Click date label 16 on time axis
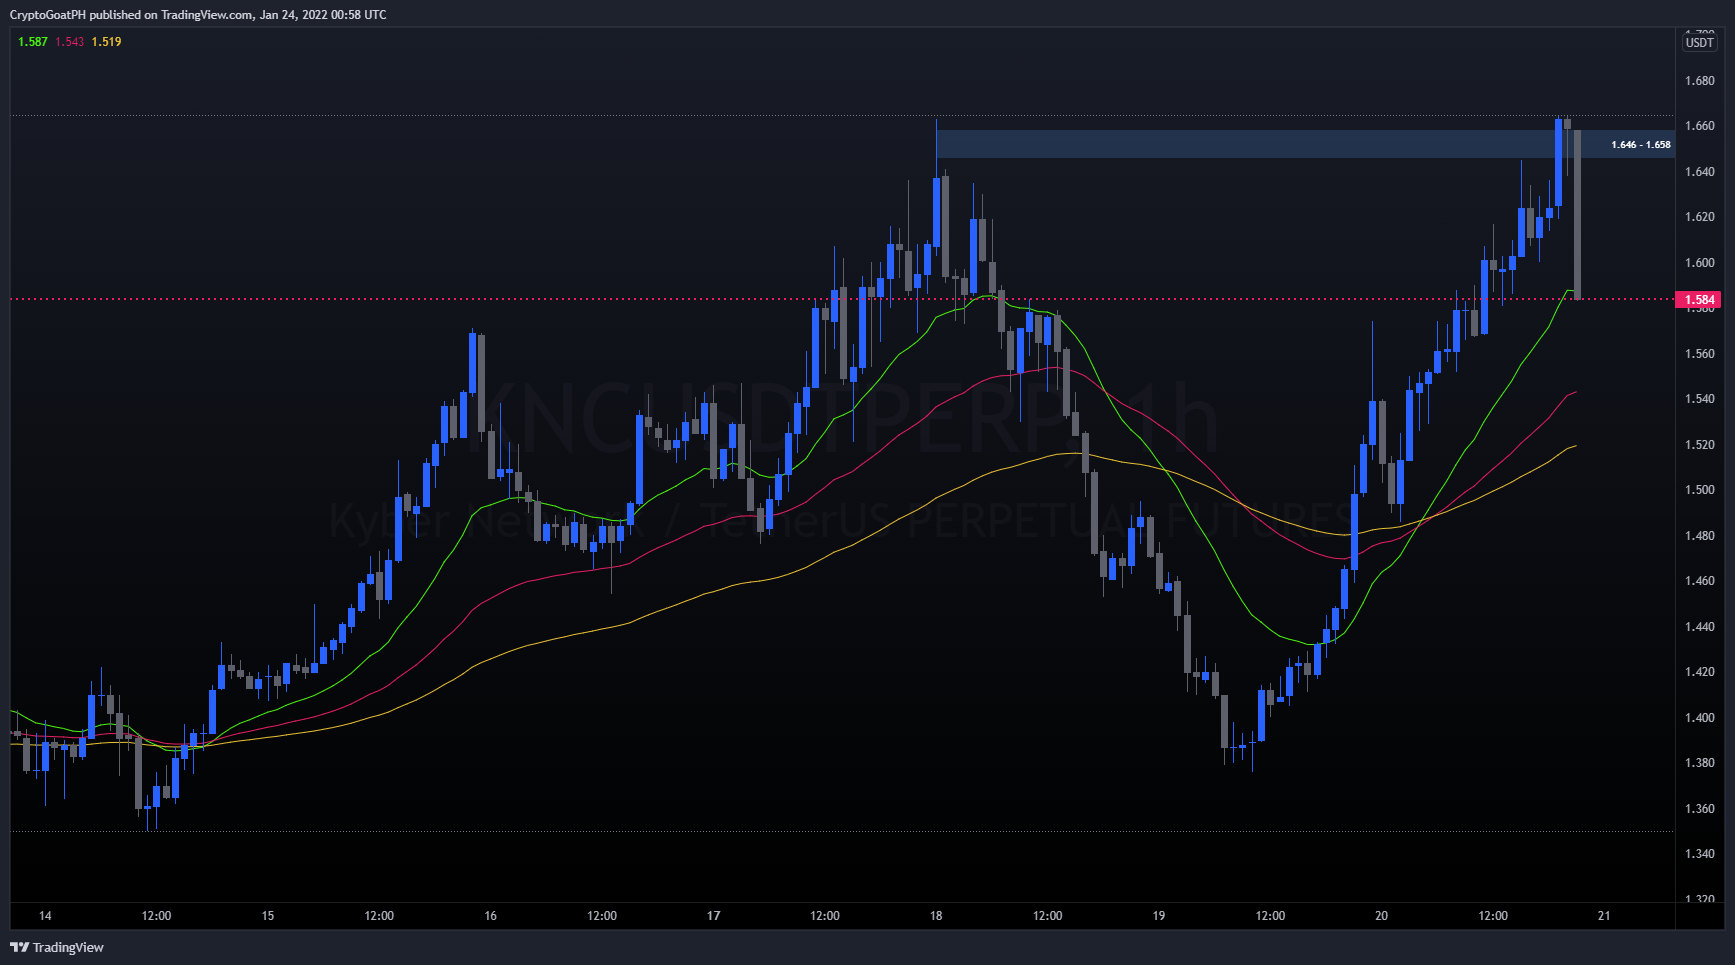 491,916
